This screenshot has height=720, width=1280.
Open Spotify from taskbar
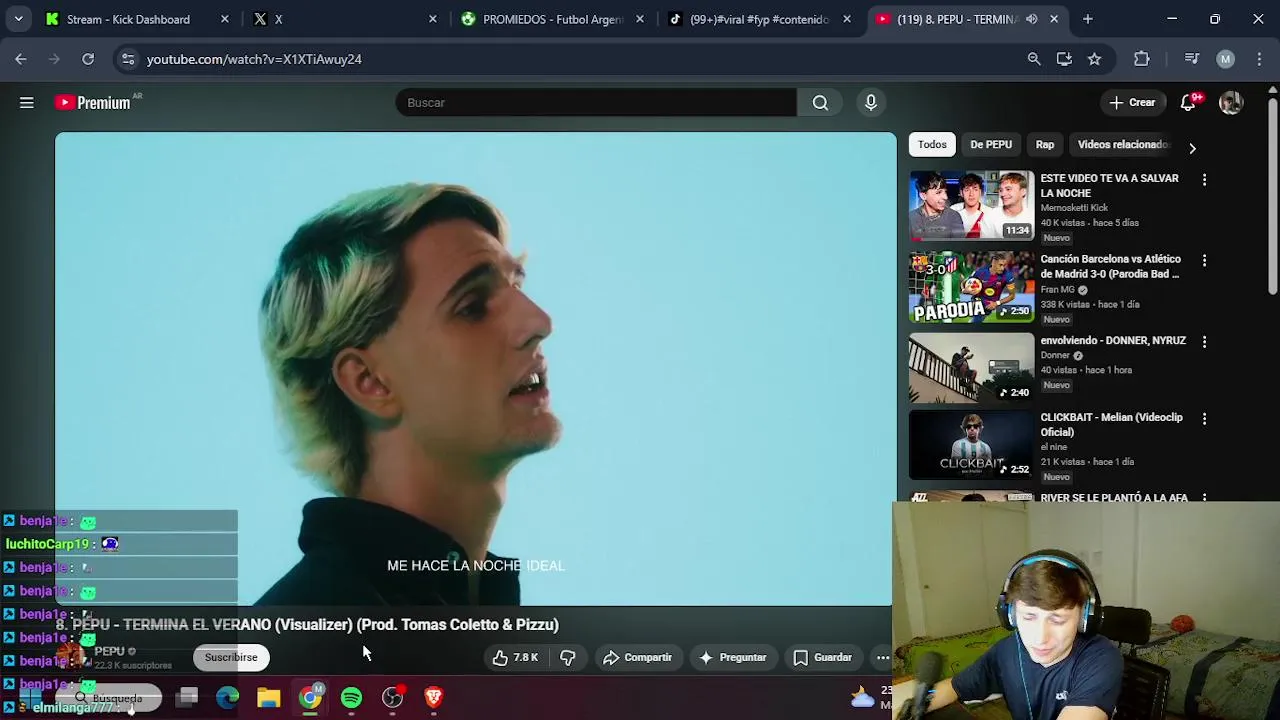pos(351,697)
